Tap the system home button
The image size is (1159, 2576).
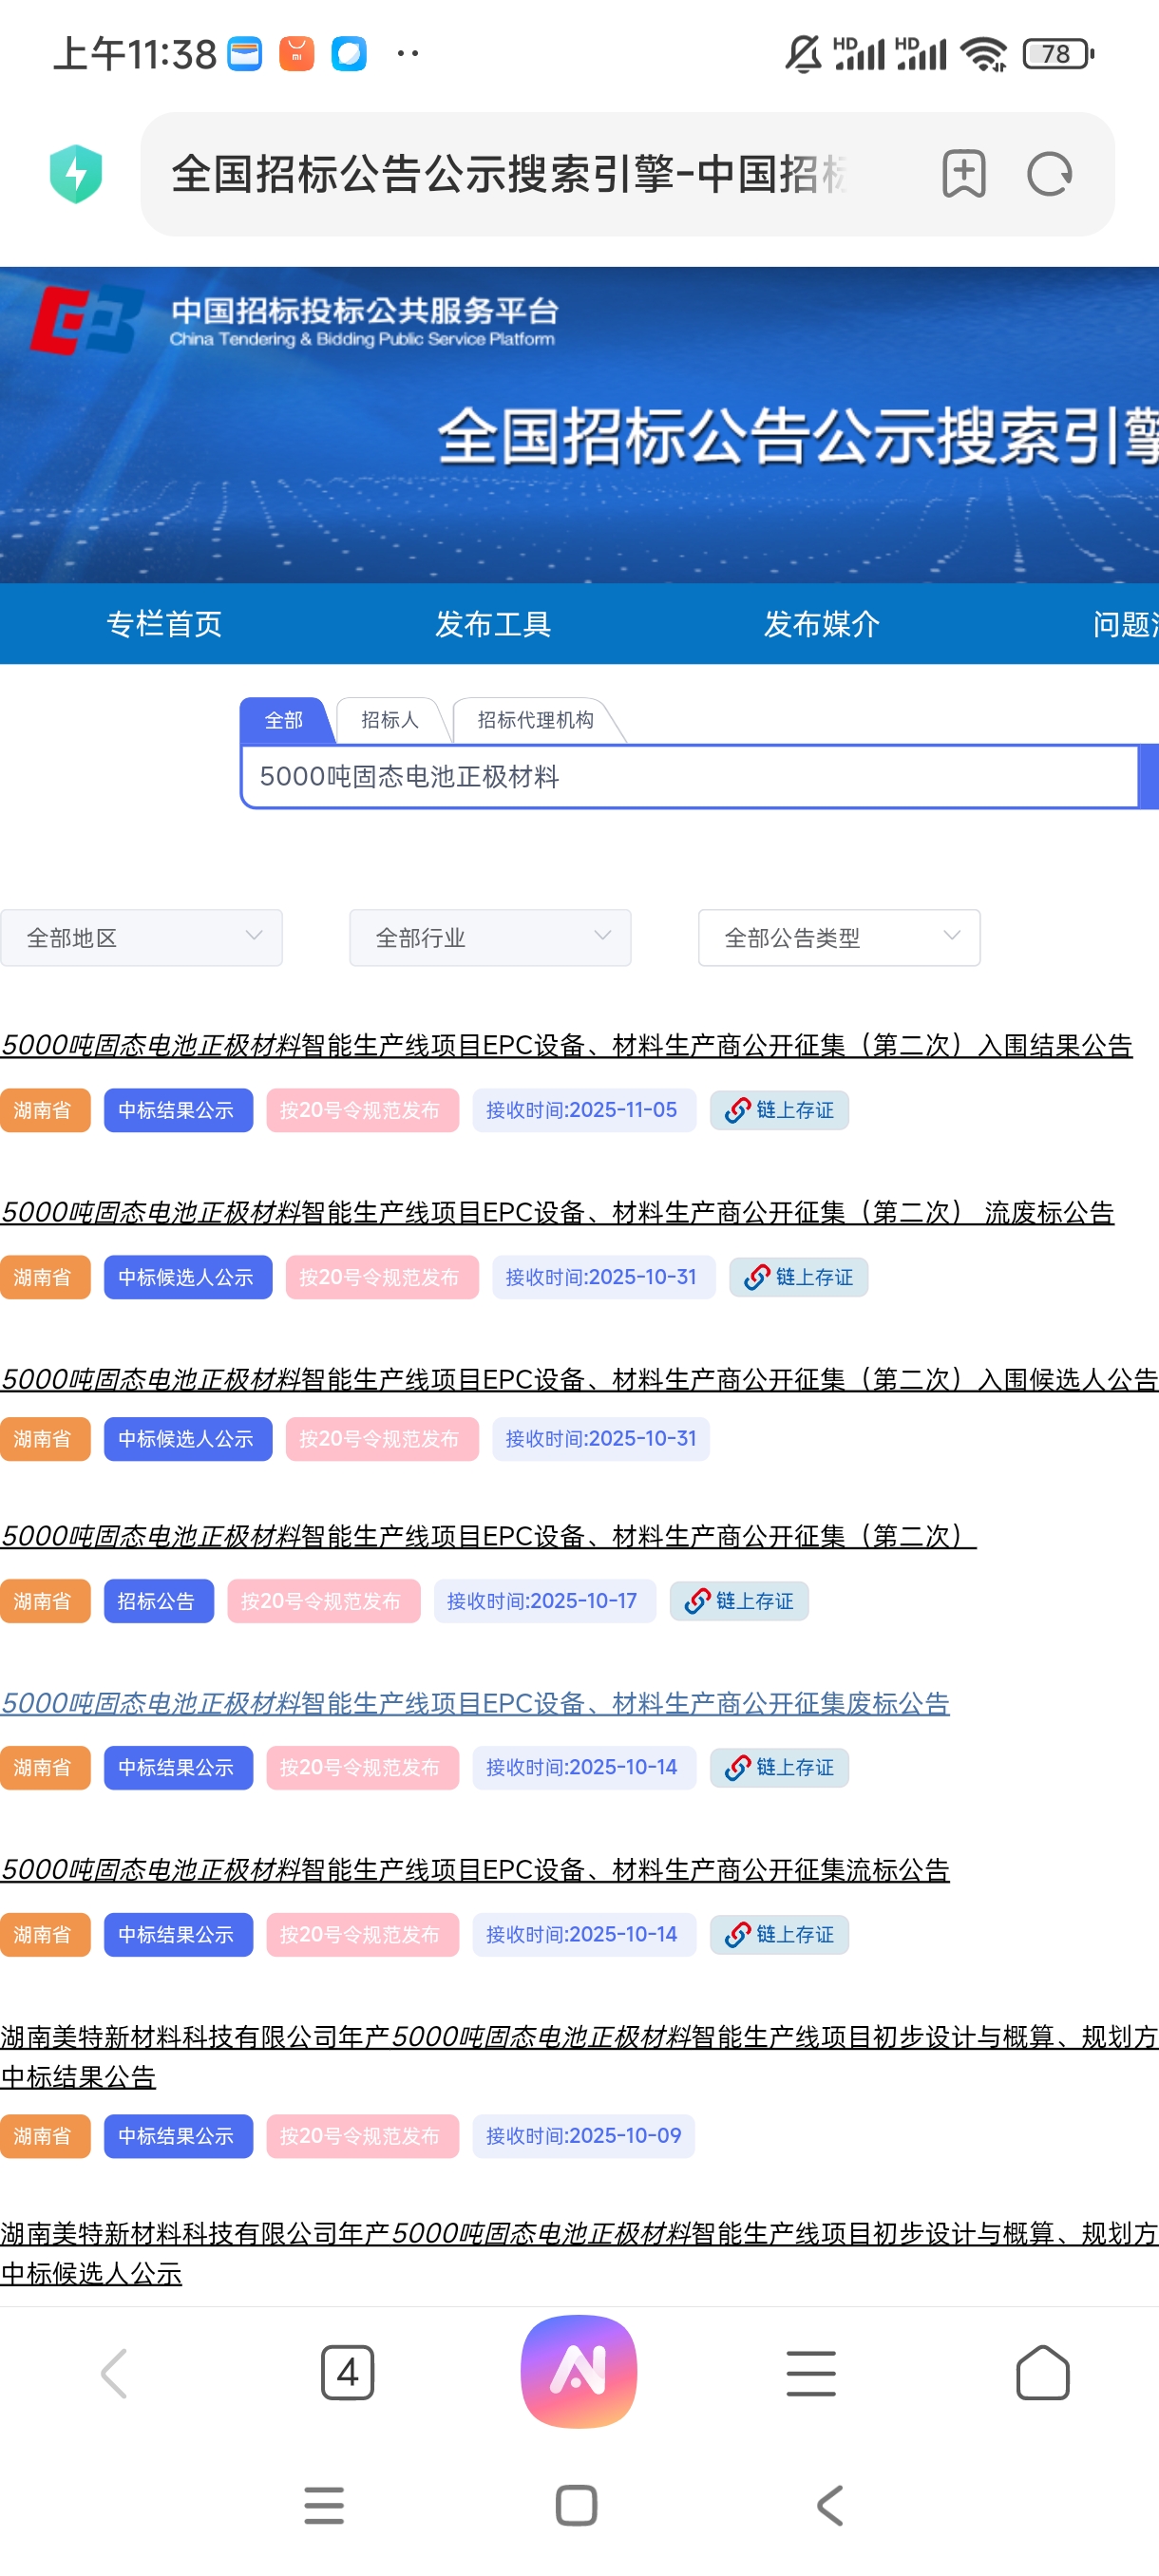point(577,2505)
